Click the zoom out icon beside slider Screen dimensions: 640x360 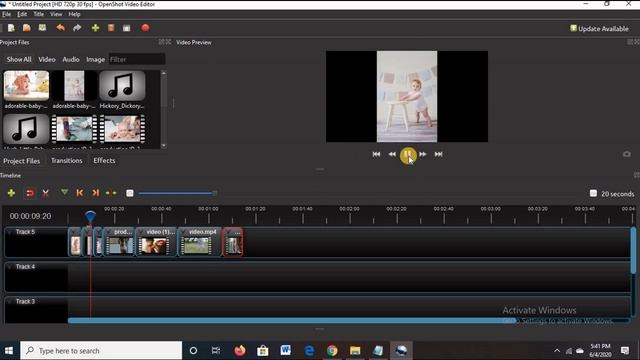[x=130, y=193]
